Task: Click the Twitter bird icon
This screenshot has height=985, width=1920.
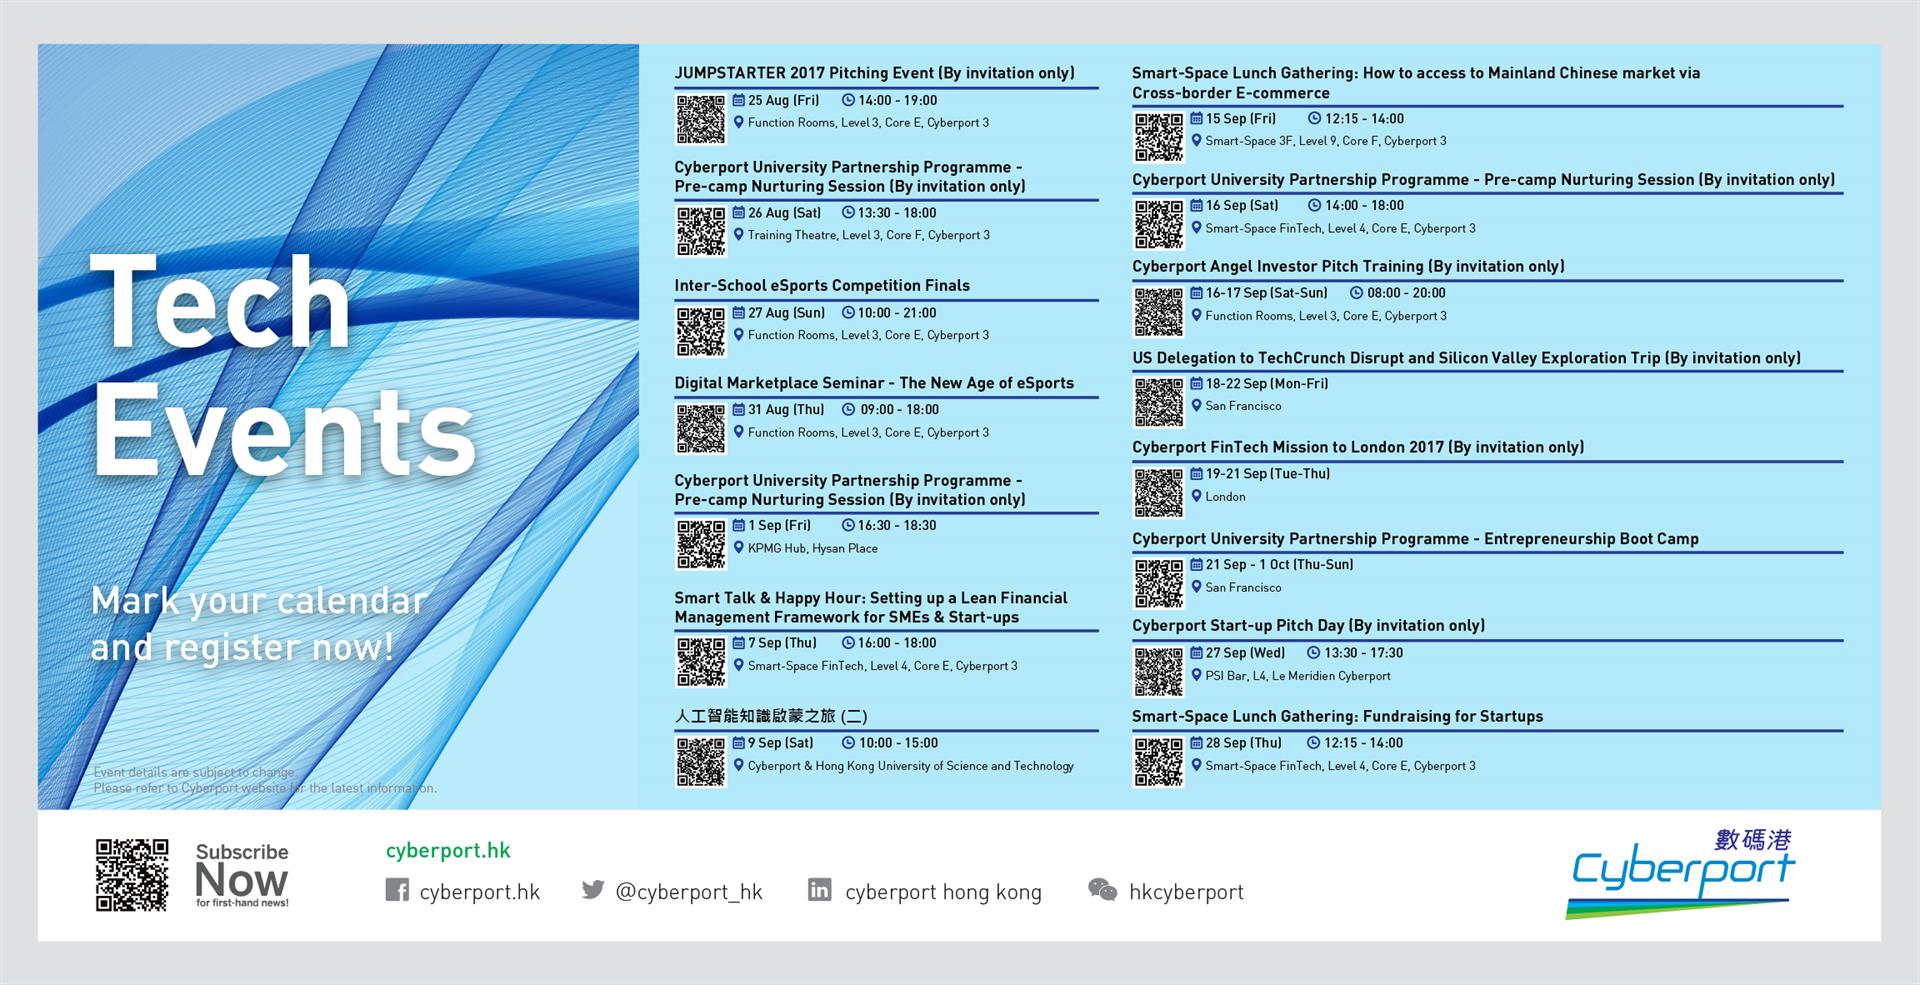Action: 593,889
